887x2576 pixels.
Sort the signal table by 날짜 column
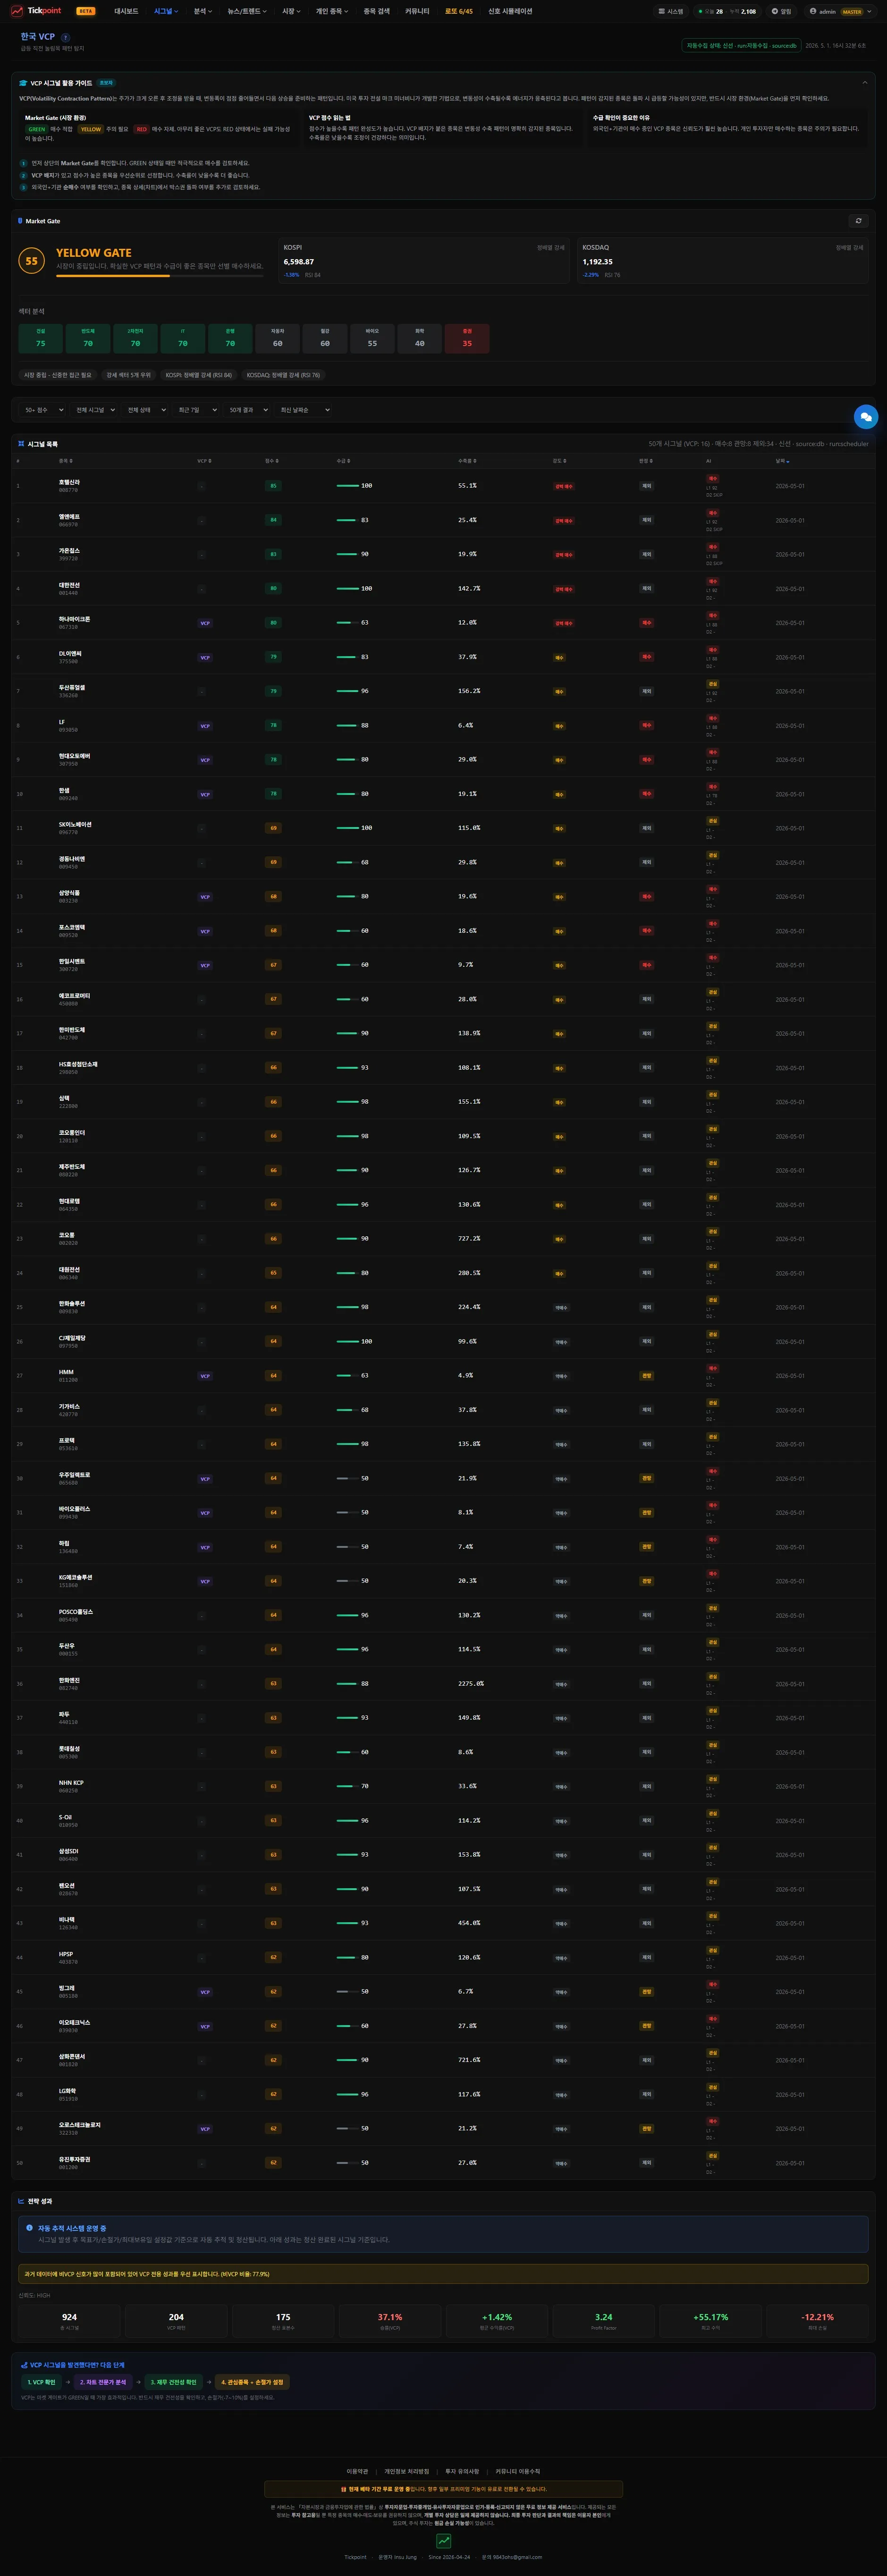coord(782,461)
